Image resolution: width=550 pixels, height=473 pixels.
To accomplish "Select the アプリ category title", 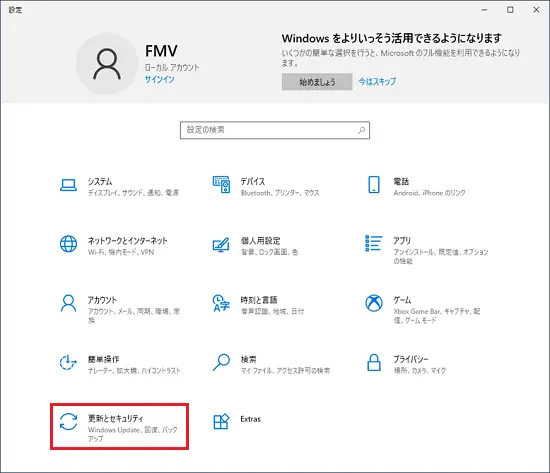I will pyautogui.click(x=402, y=241).
